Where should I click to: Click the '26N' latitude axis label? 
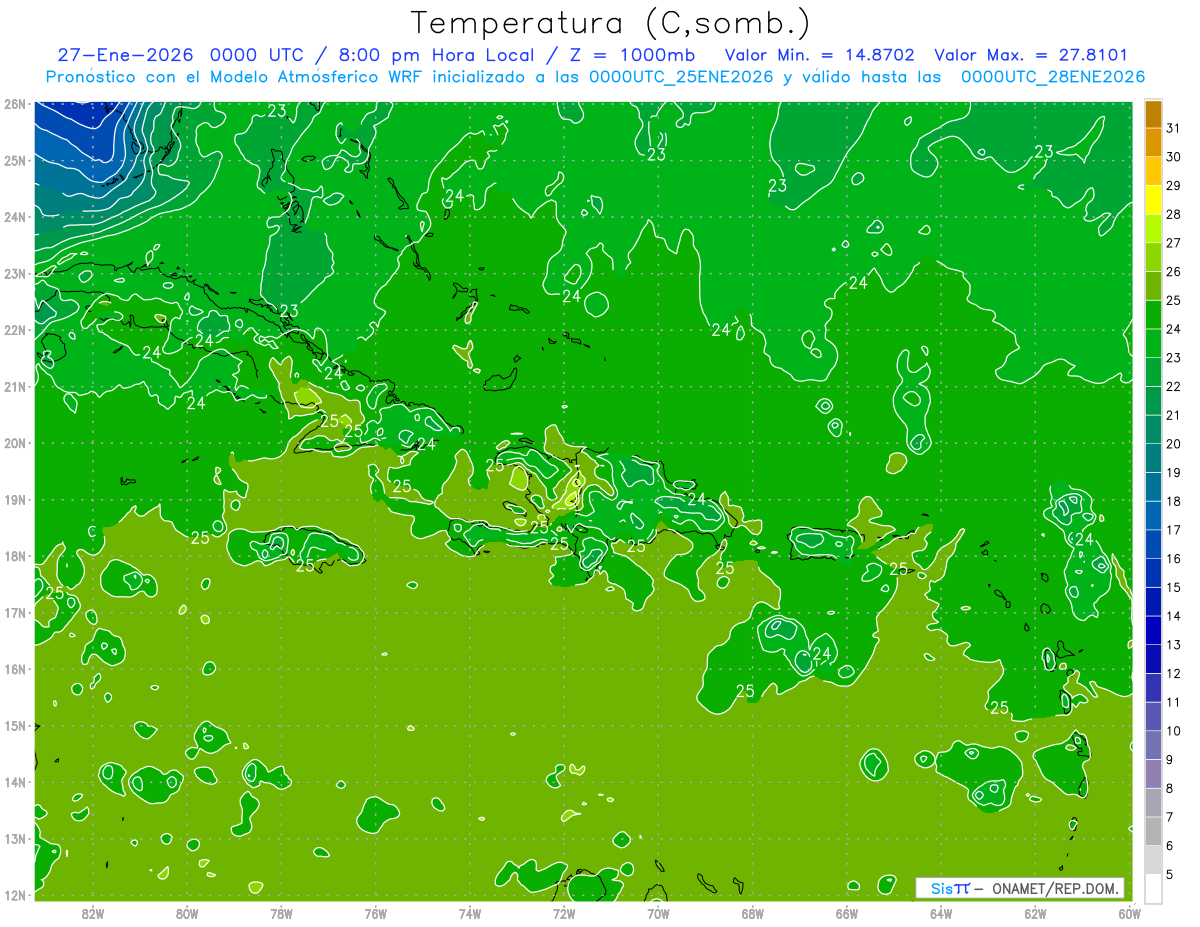click(14, 103)
